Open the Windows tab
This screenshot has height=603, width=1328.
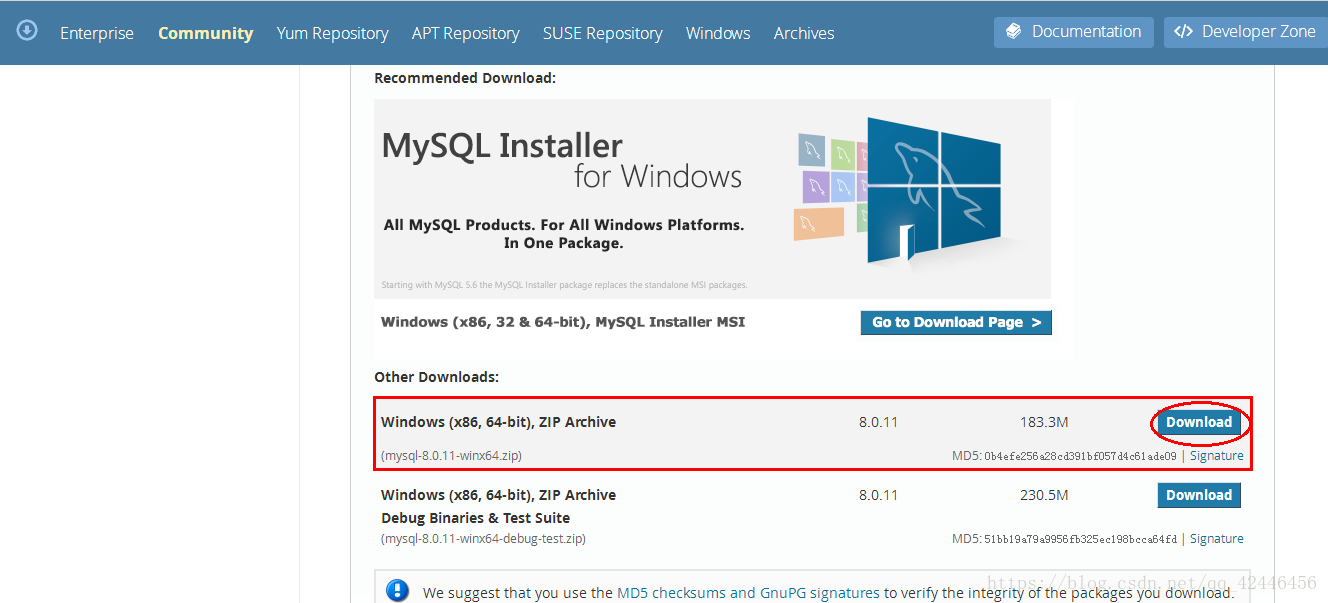point(718,33)
